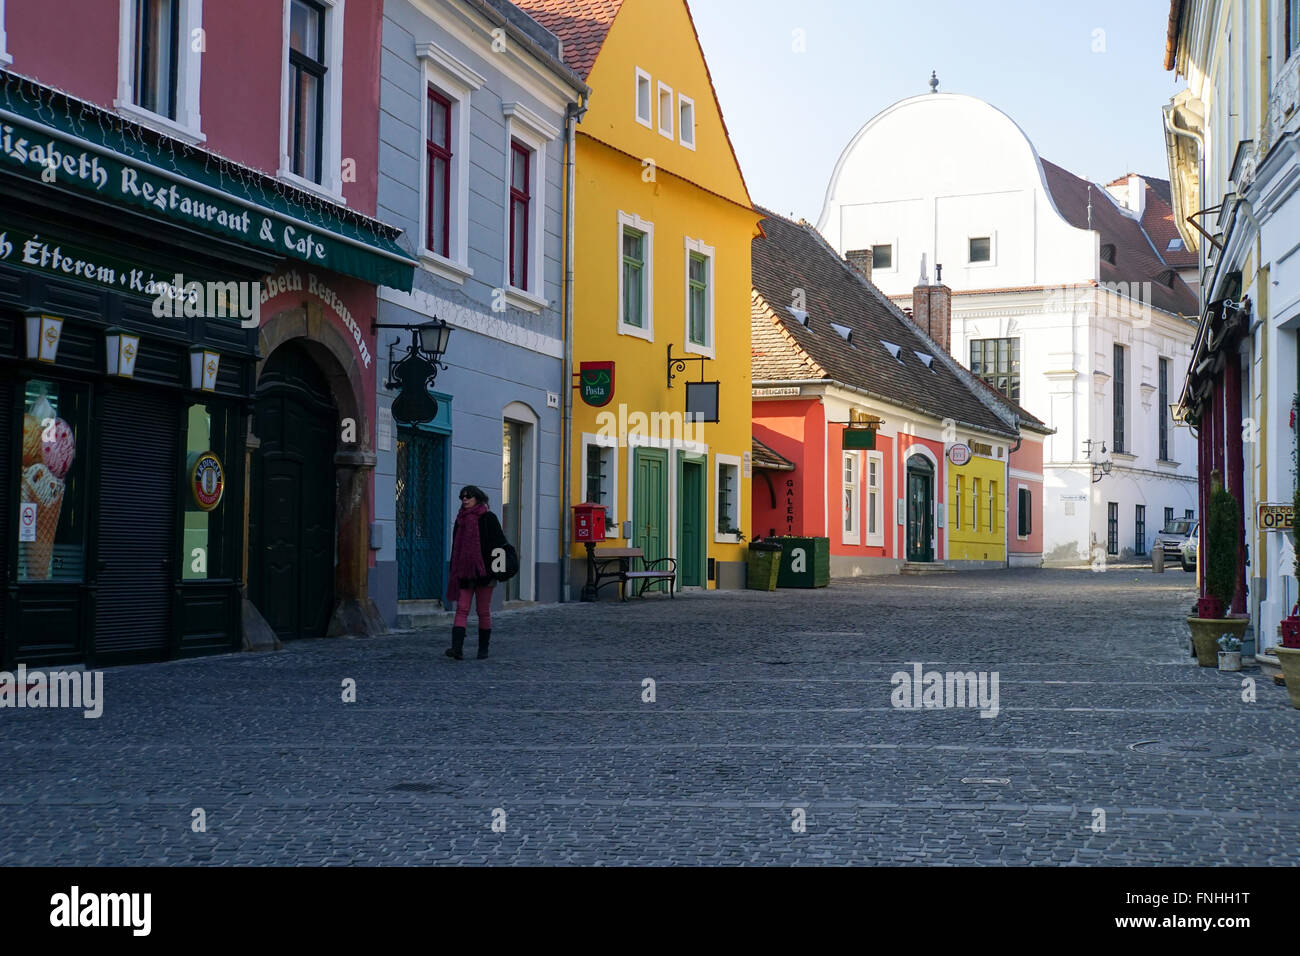This screenshot has width=1300, height=956.
Task: Click the "OPEN" welcome sign at the right edge
Action: 1275,516
